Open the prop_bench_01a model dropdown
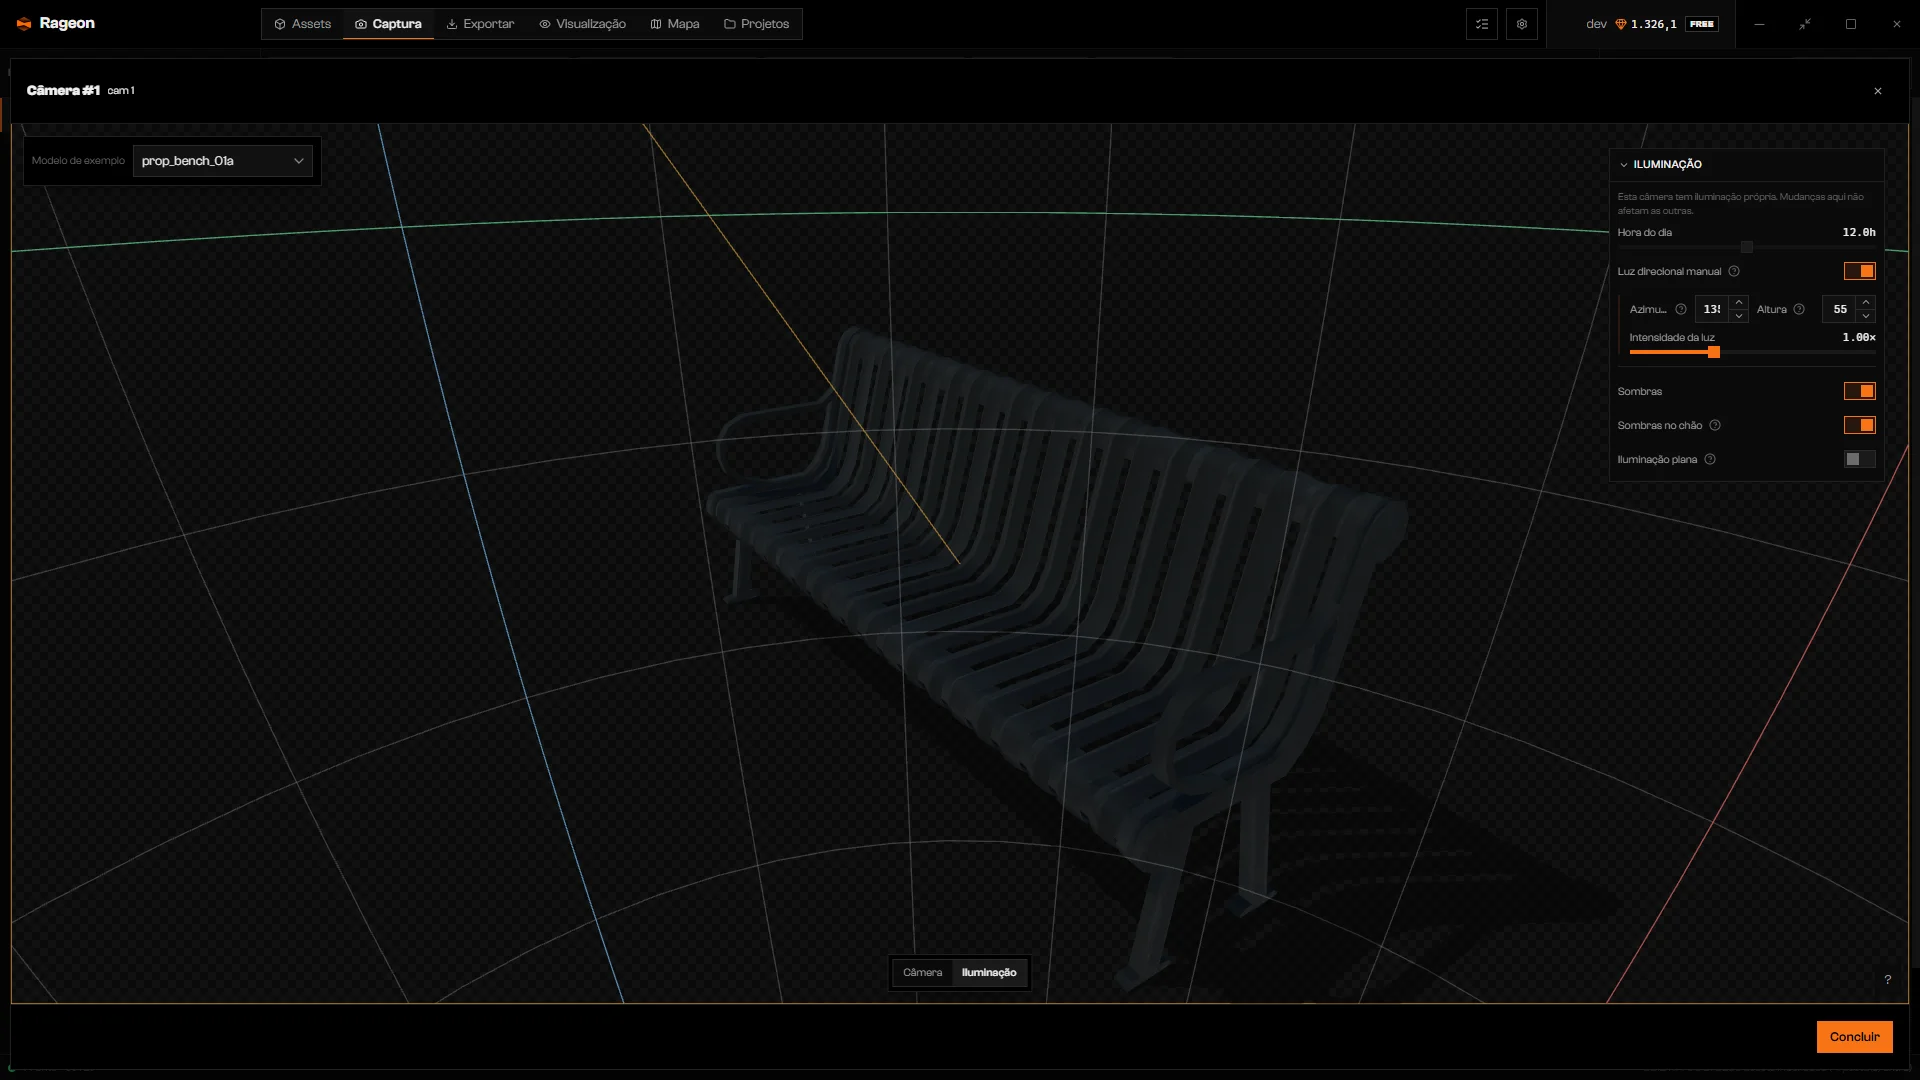1920x1080 pixels. click(223, 161)
